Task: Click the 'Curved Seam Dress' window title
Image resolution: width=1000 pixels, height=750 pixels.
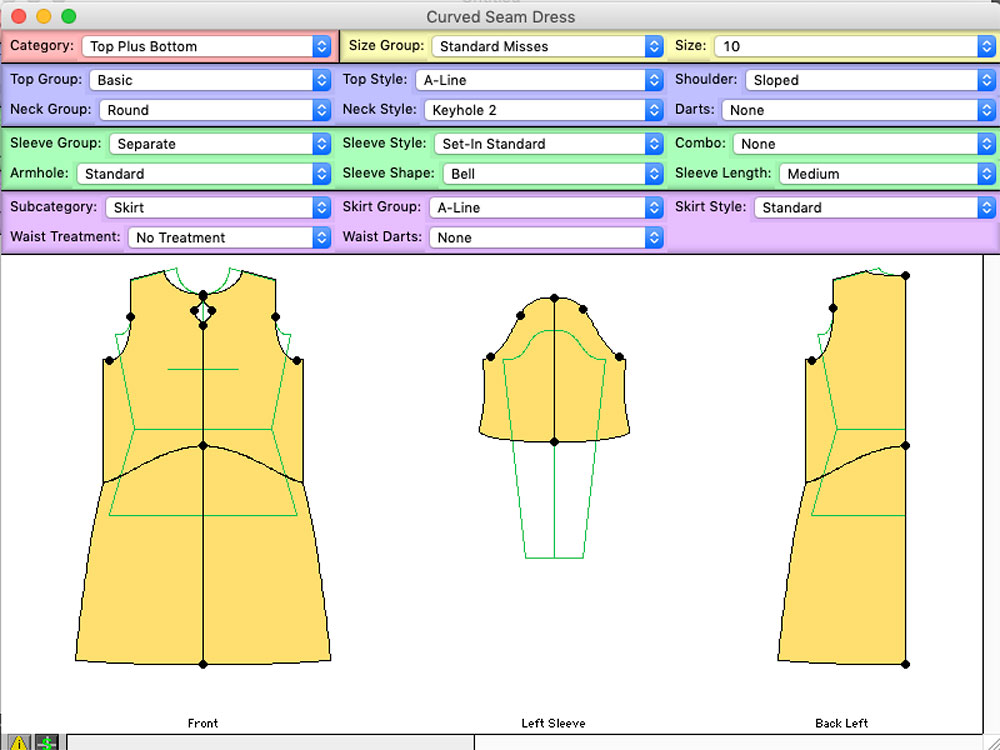Action: 501,17
